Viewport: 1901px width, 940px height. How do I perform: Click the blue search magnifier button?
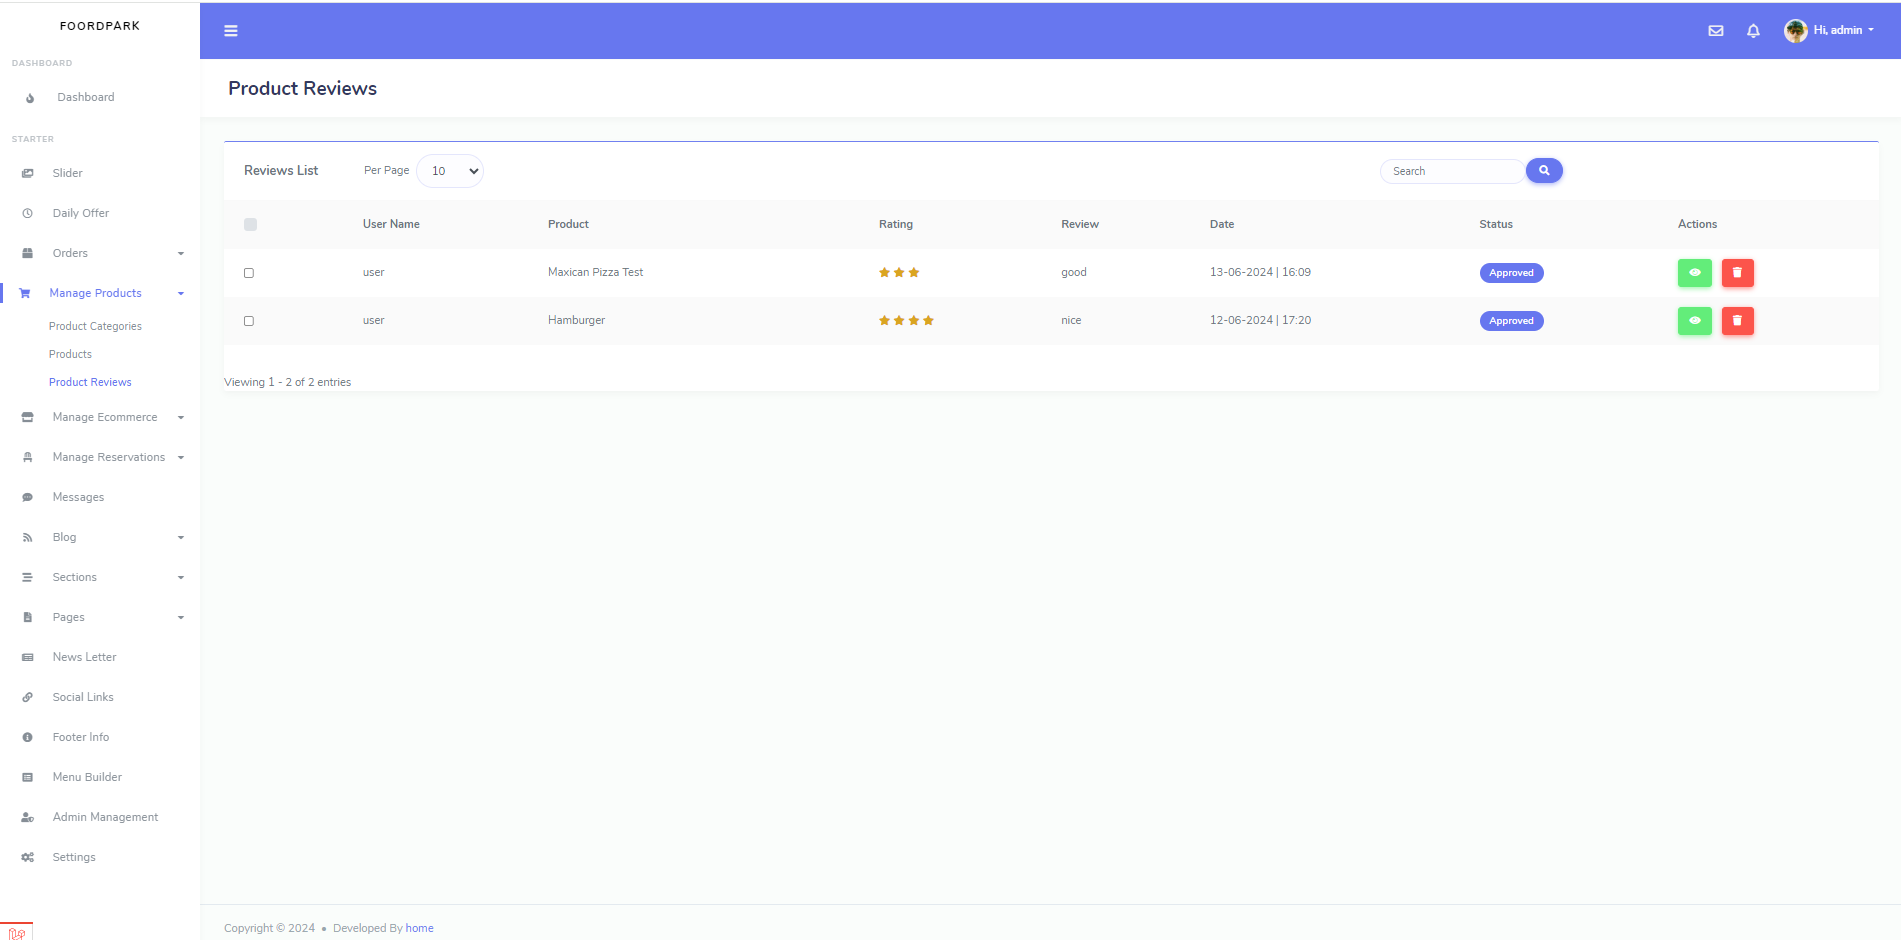coord(1544,171)
